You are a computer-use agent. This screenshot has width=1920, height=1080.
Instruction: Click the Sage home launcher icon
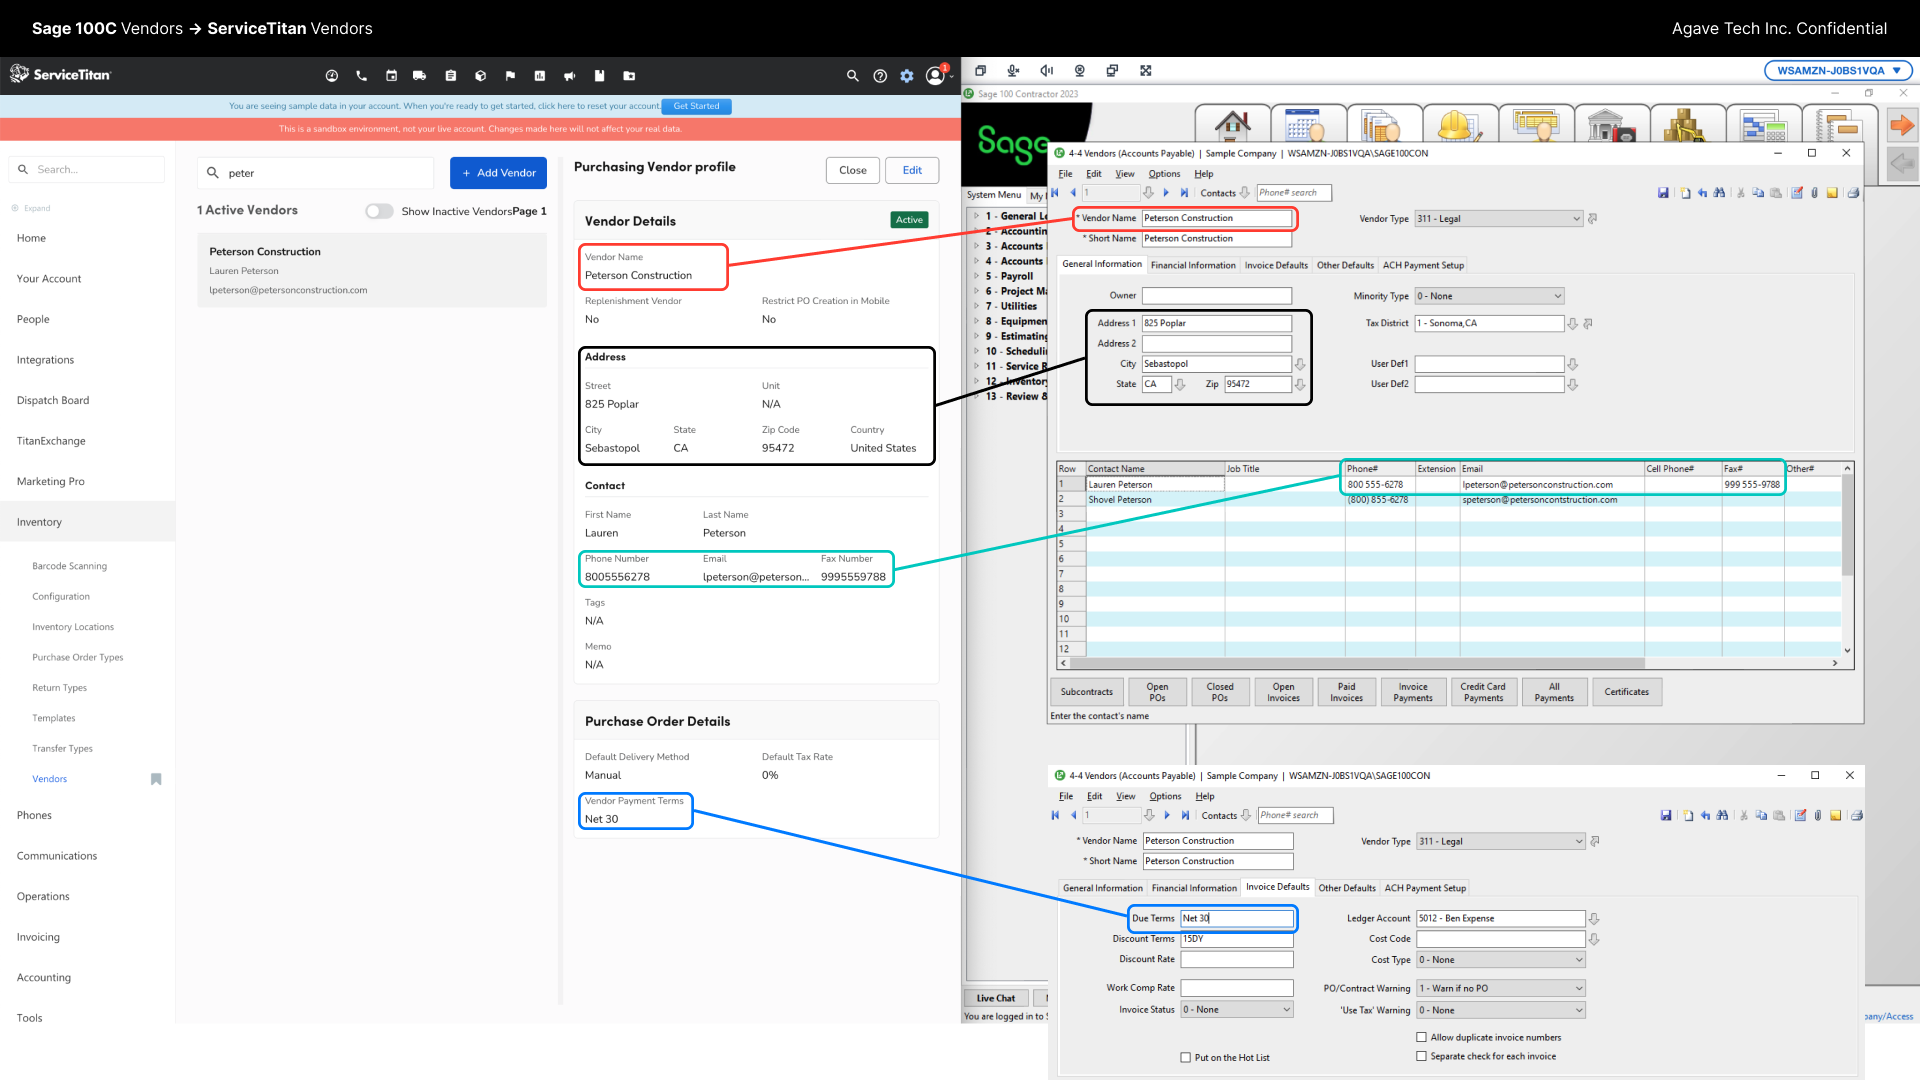(1233, 124)
